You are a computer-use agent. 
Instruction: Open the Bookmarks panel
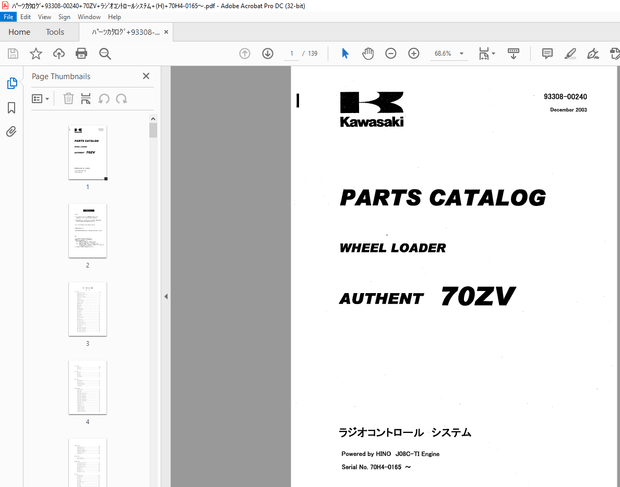point(11,108)
